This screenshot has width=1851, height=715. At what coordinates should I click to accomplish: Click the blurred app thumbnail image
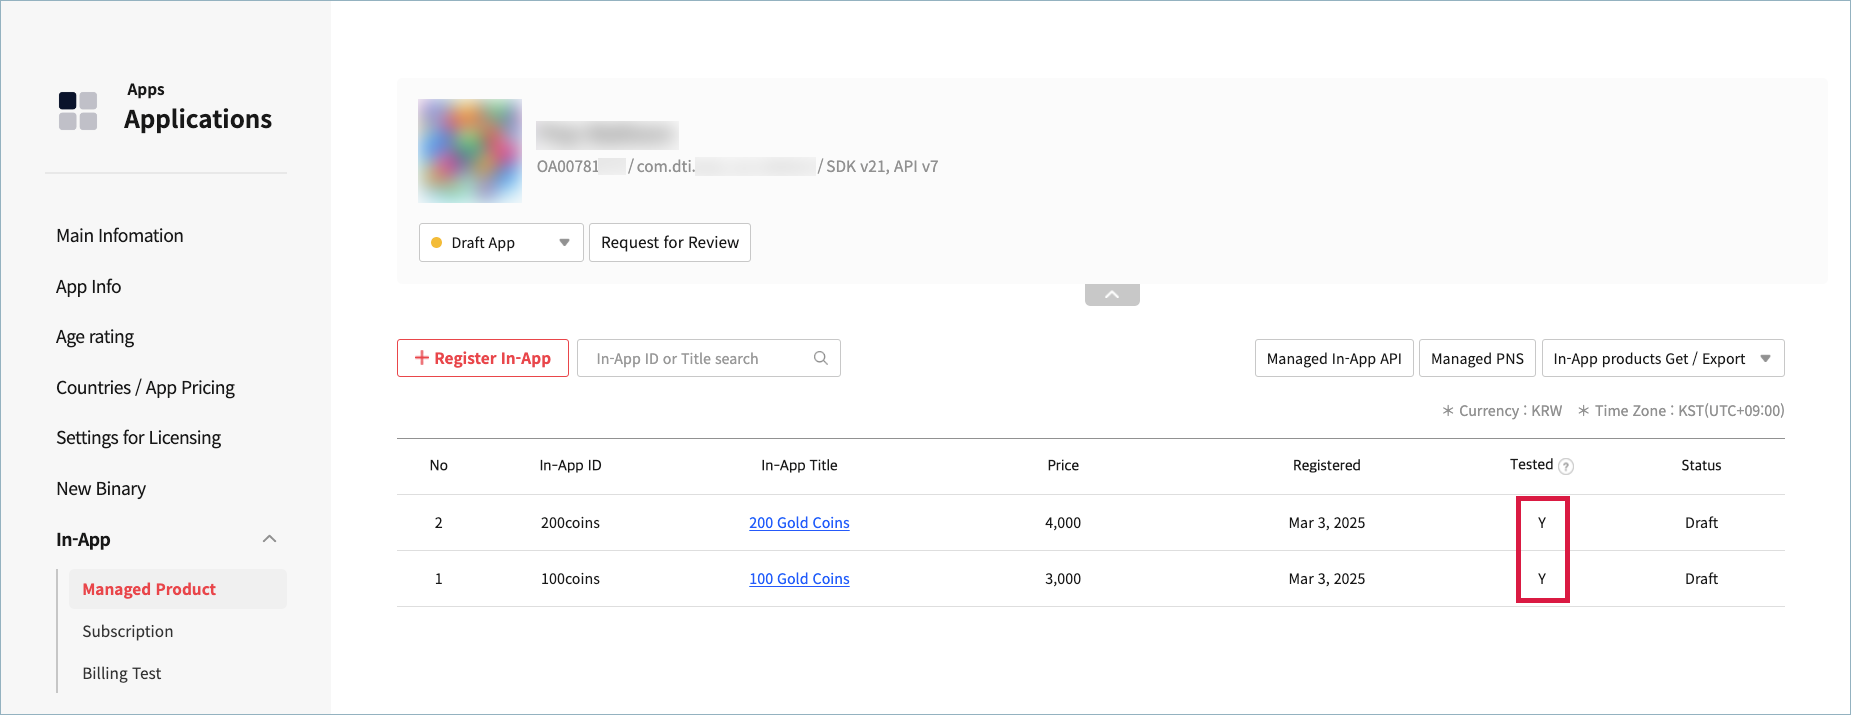pos(470,151)
